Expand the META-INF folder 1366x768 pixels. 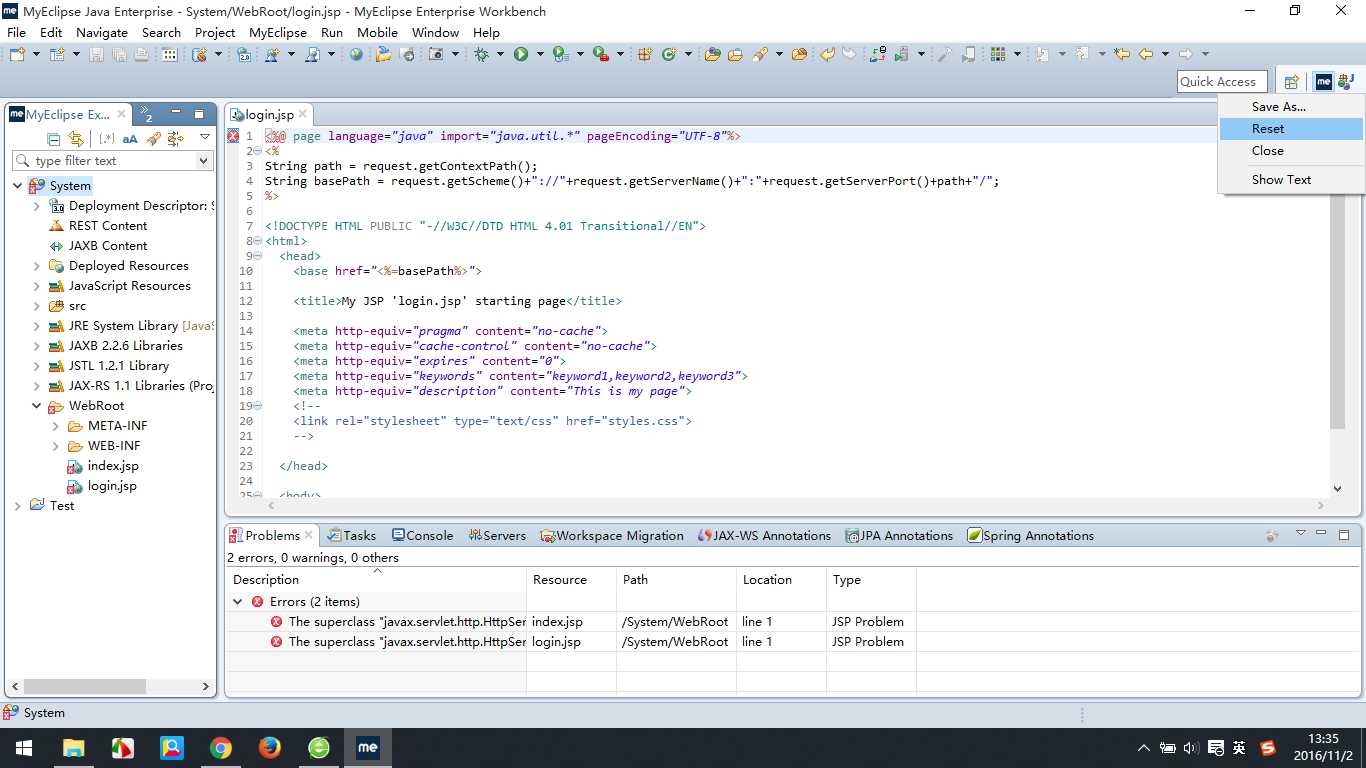tap(56, 426)
